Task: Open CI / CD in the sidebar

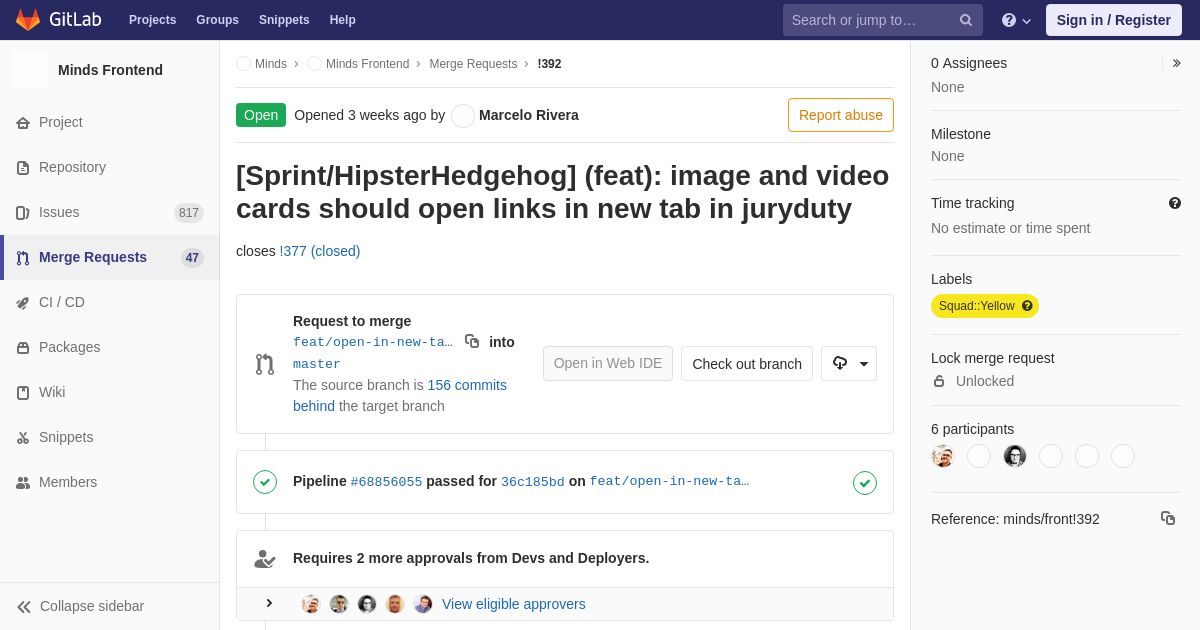Action: 110,302
